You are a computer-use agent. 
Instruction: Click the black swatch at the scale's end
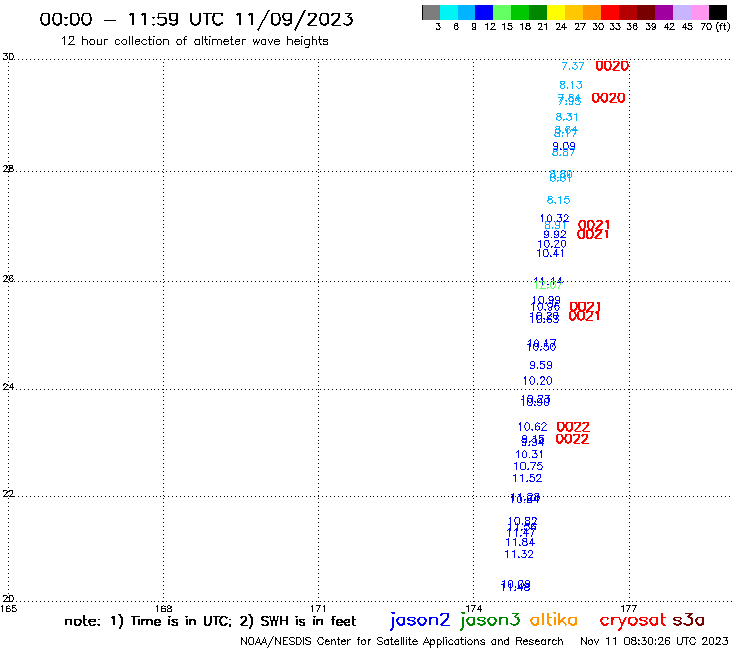pos(718,12)
